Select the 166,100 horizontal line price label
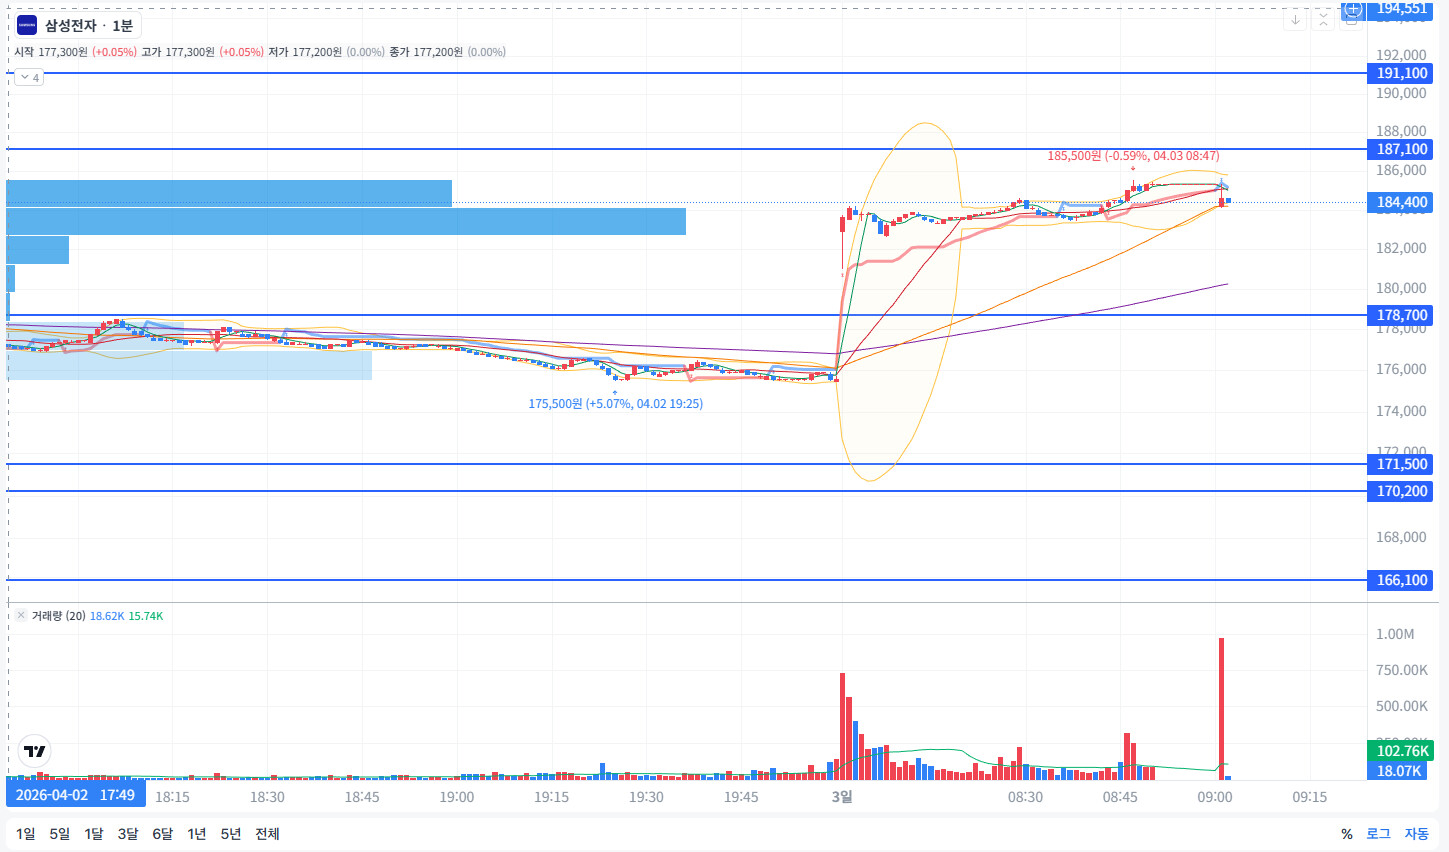1449x852 pixels. (1401, 580)
